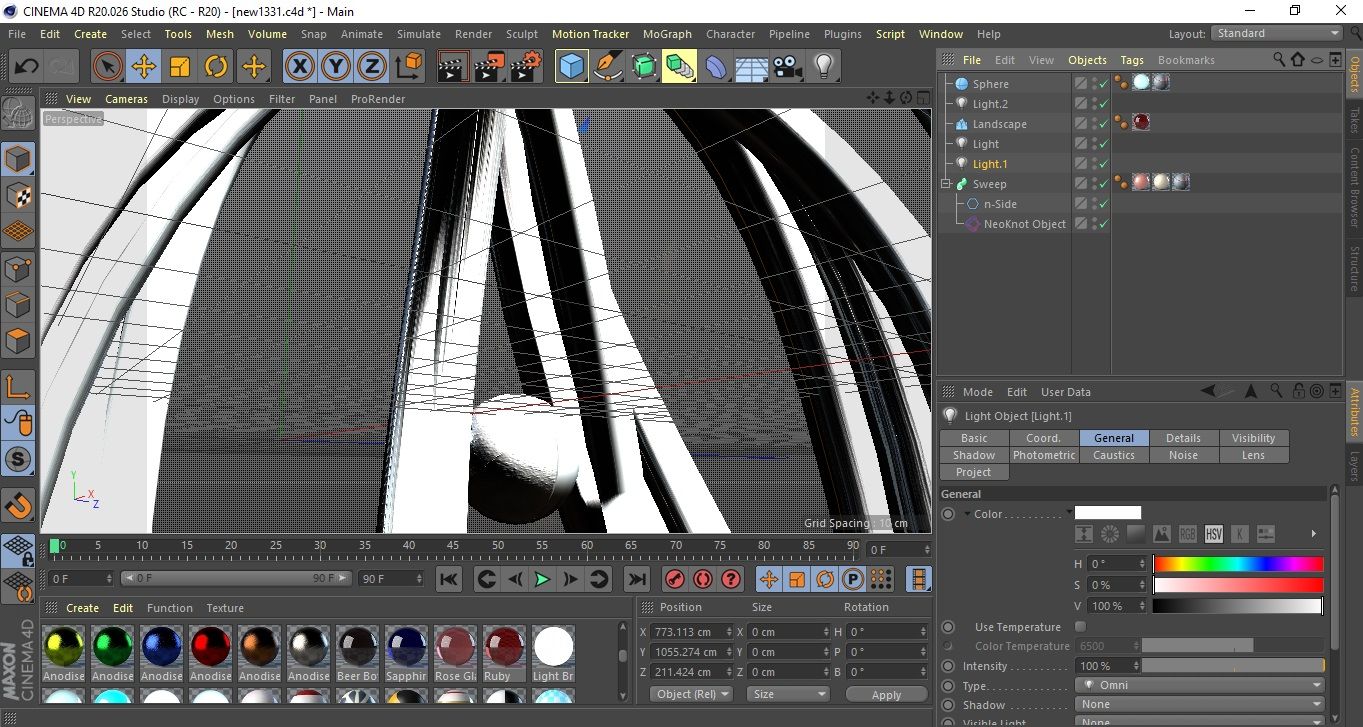Switch to the Details tab

point(1184,438)
